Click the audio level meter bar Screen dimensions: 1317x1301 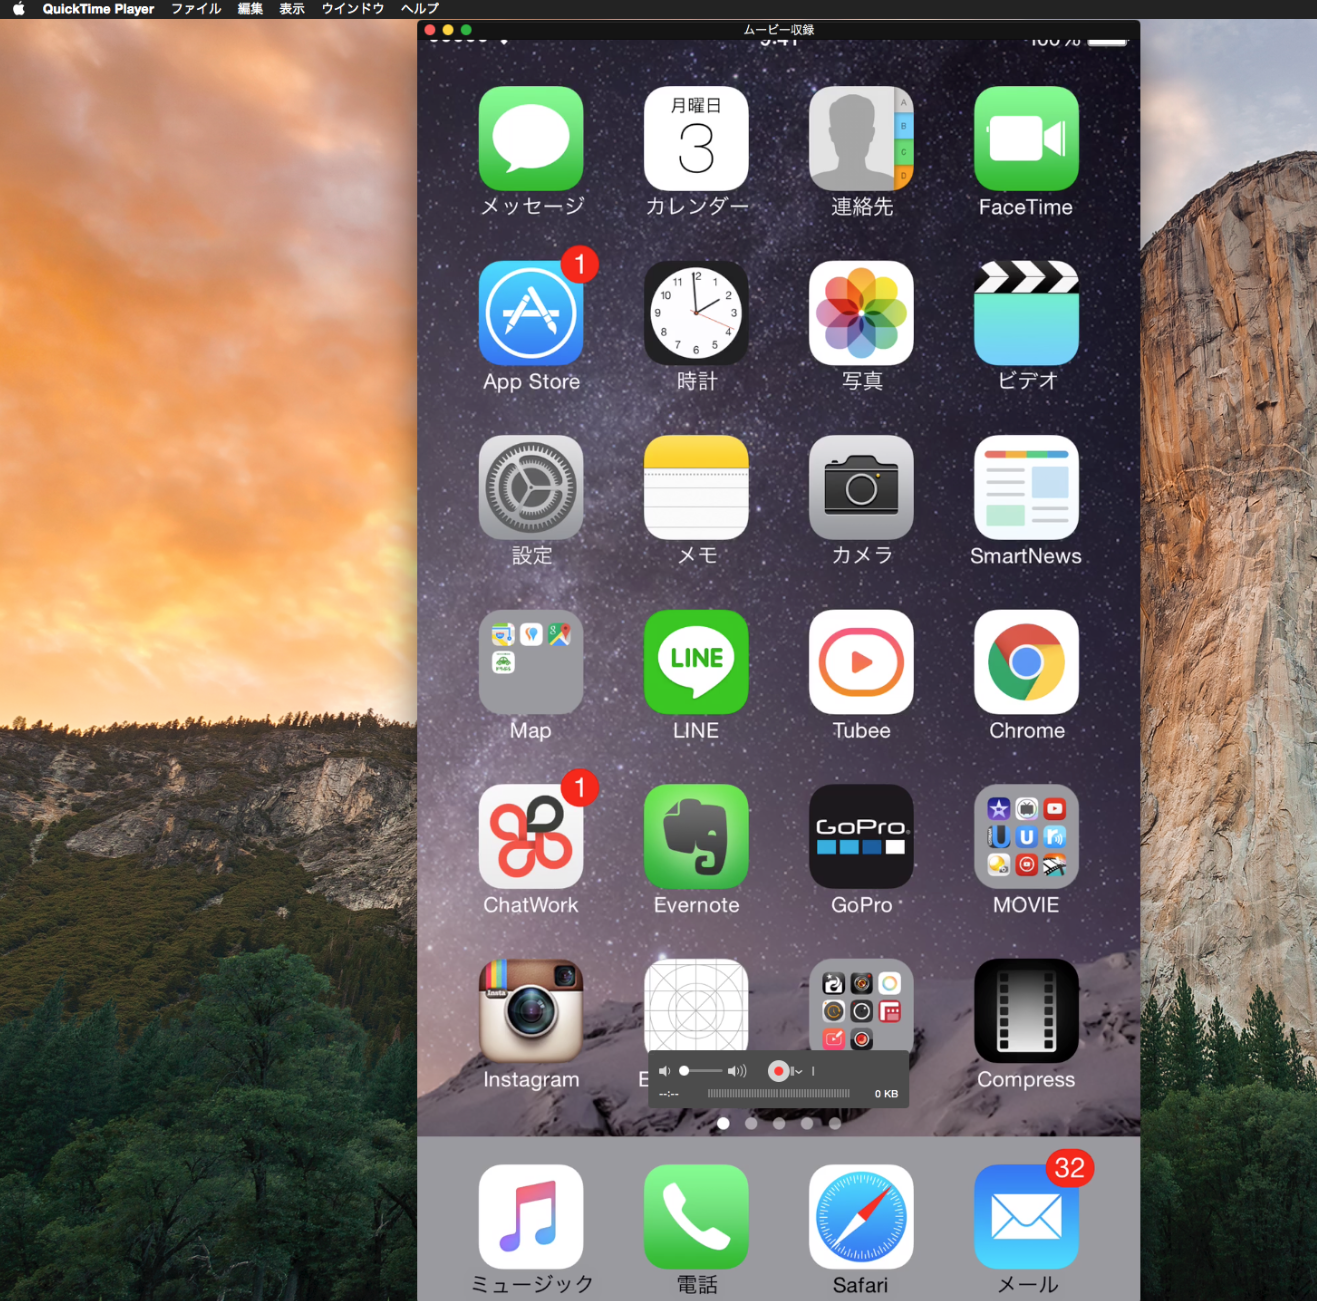click(779, 1094)
